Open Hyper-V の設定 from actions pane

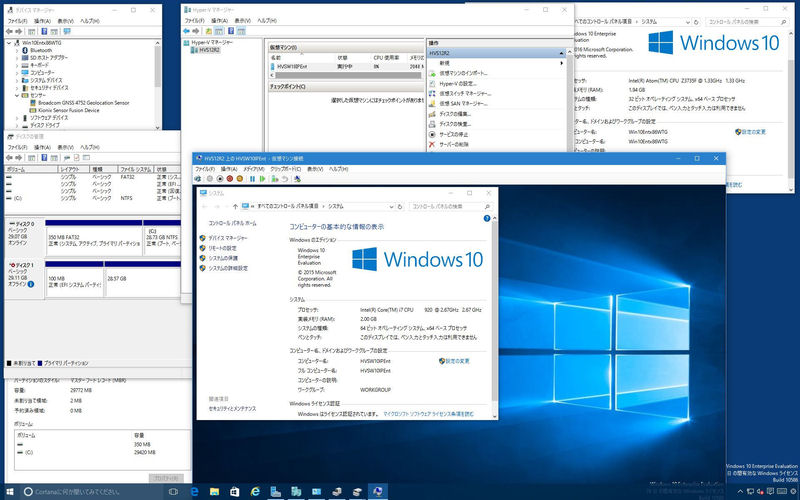[x=458, y=84]
